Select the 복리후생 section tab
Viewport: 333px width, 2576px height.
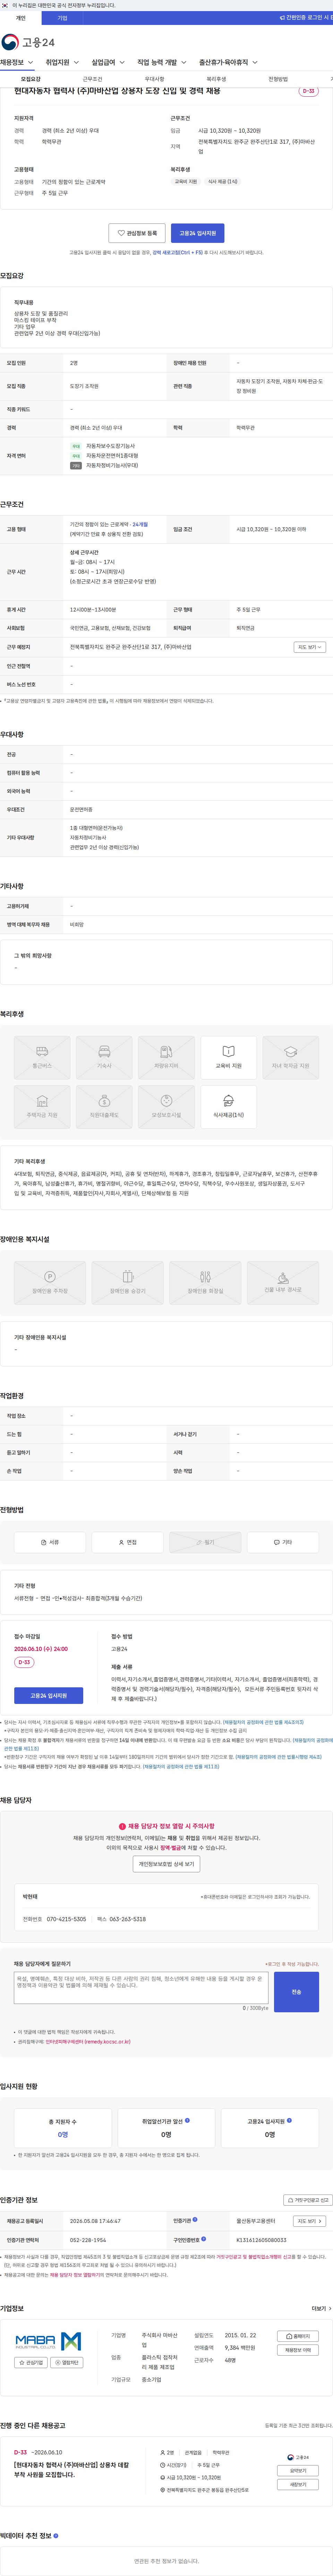(216, 79)
